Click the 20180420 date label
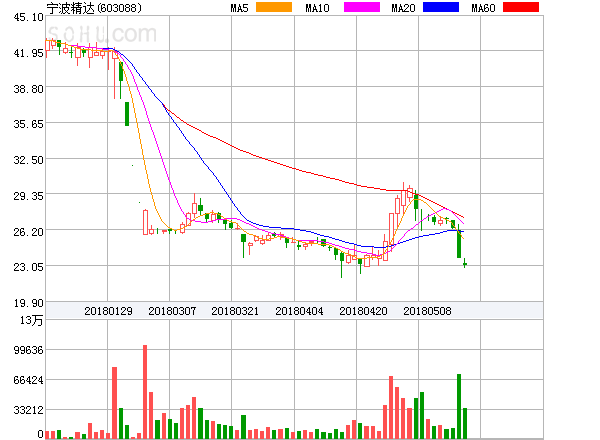The height and width of the screenshot is (440, 600). pos(363,311)
